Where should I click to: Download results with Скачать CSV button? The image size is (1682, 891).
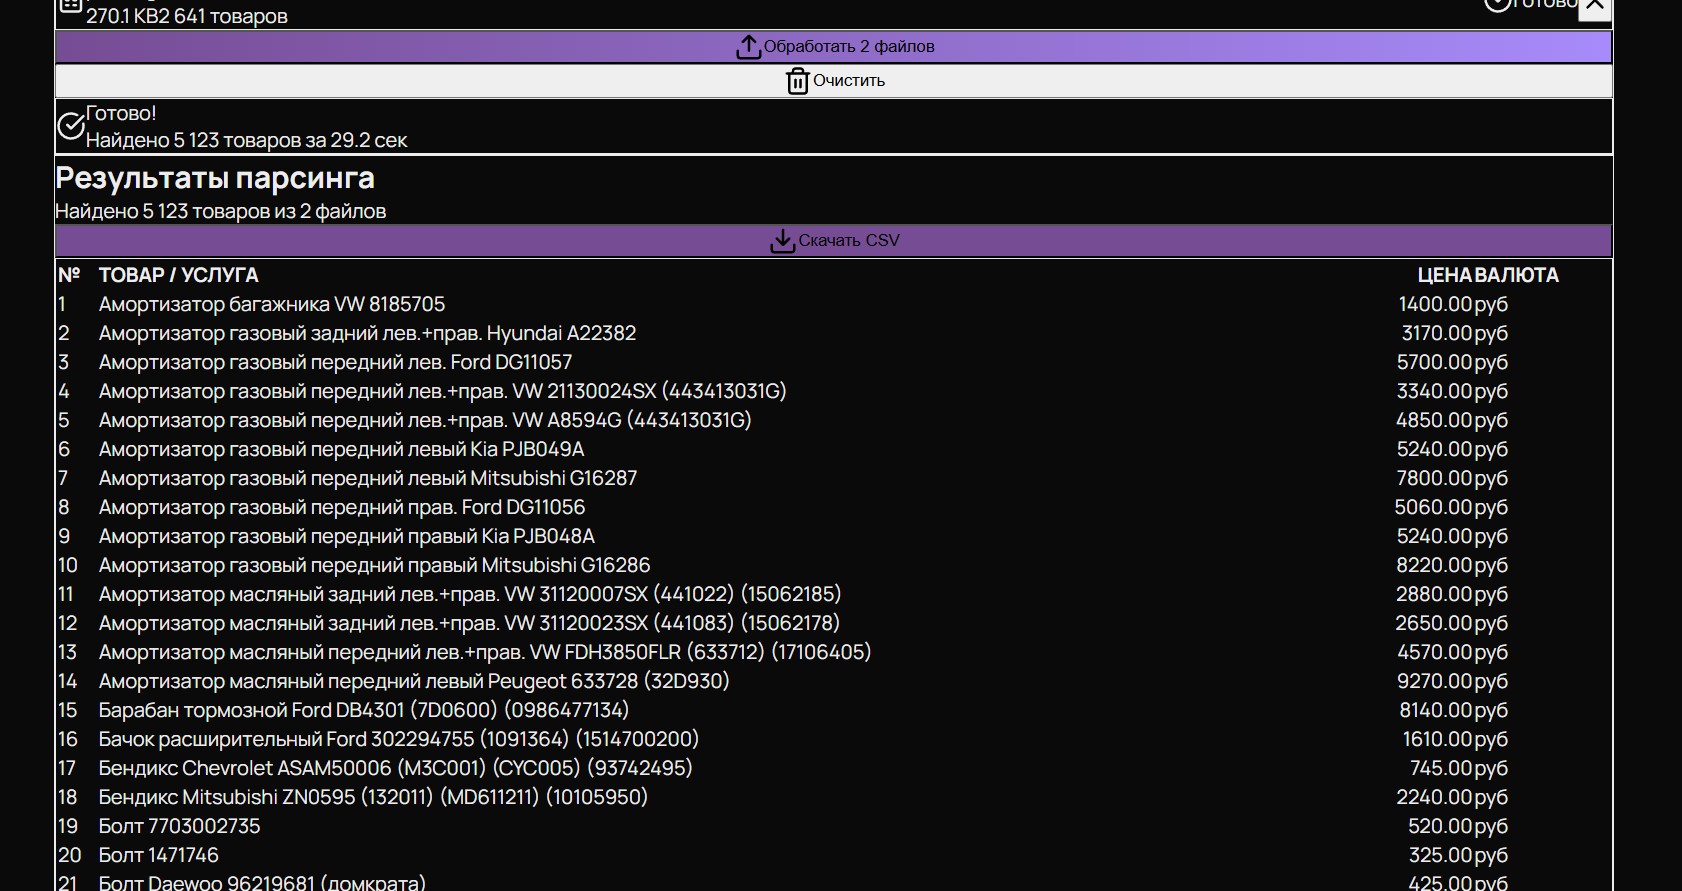tap(833, 241)
